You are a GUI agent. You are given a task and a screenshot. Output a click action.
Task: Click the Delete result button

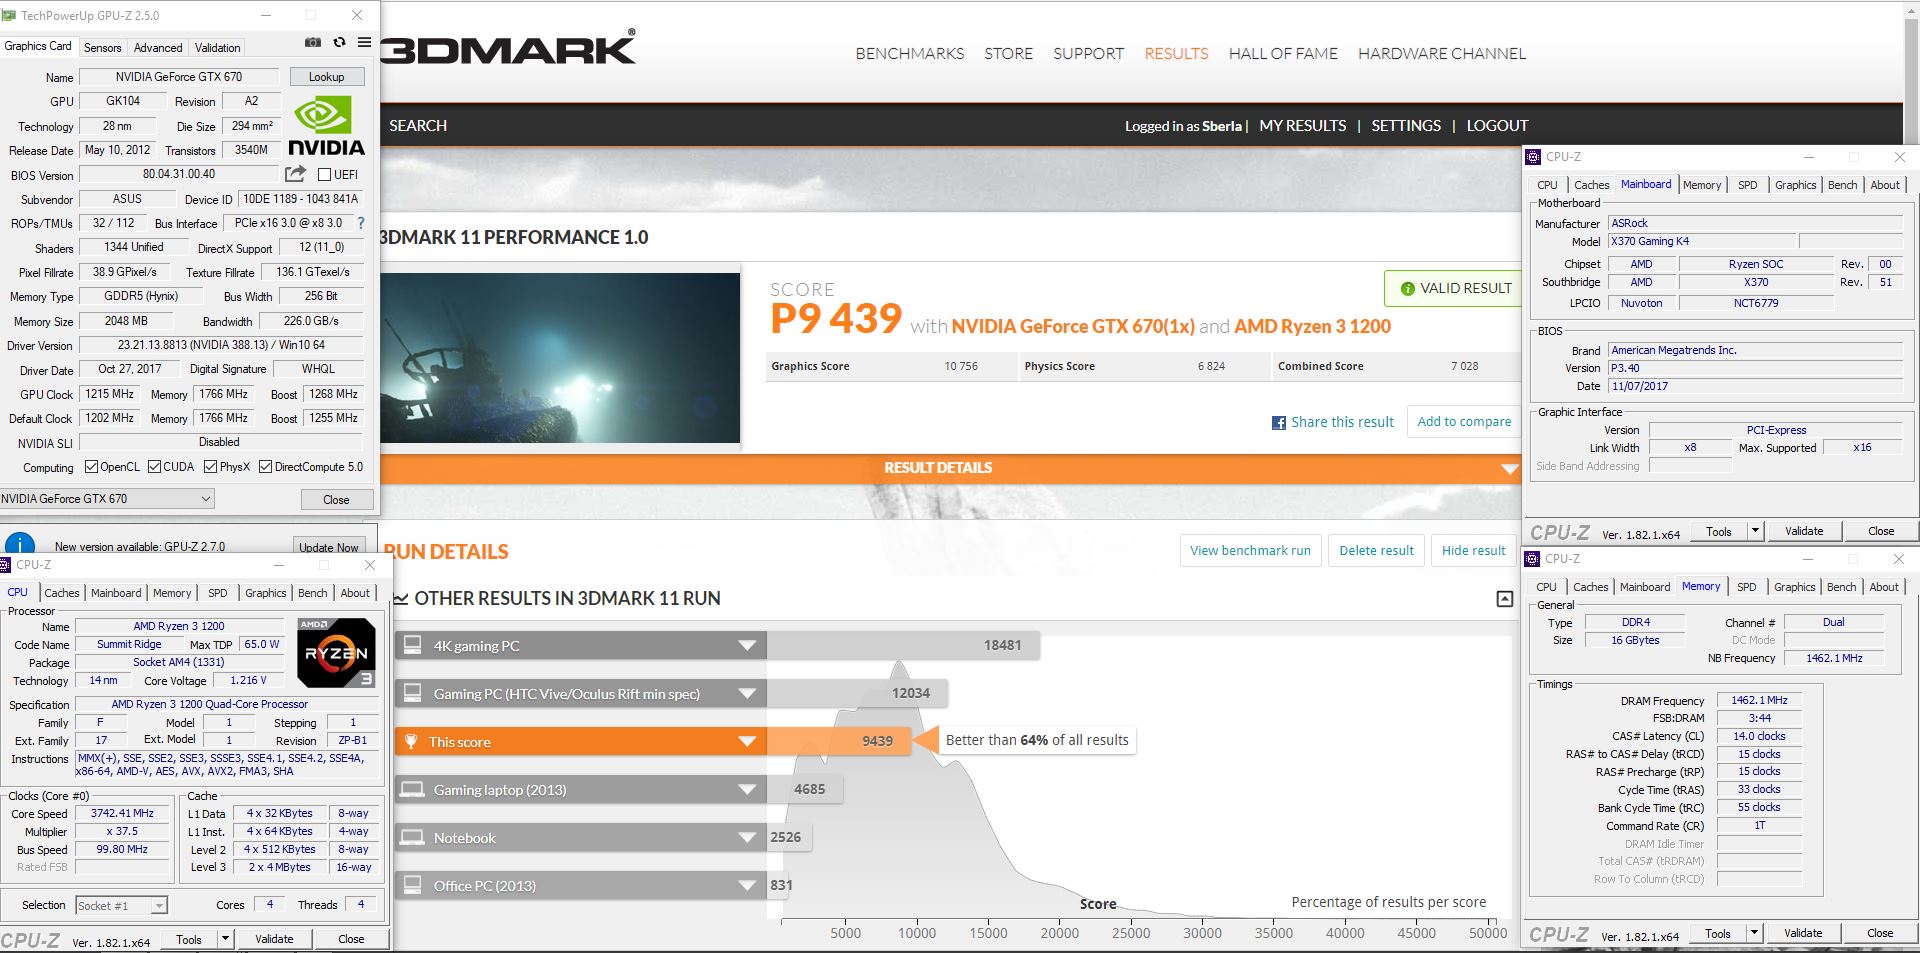click(1376, 551)
